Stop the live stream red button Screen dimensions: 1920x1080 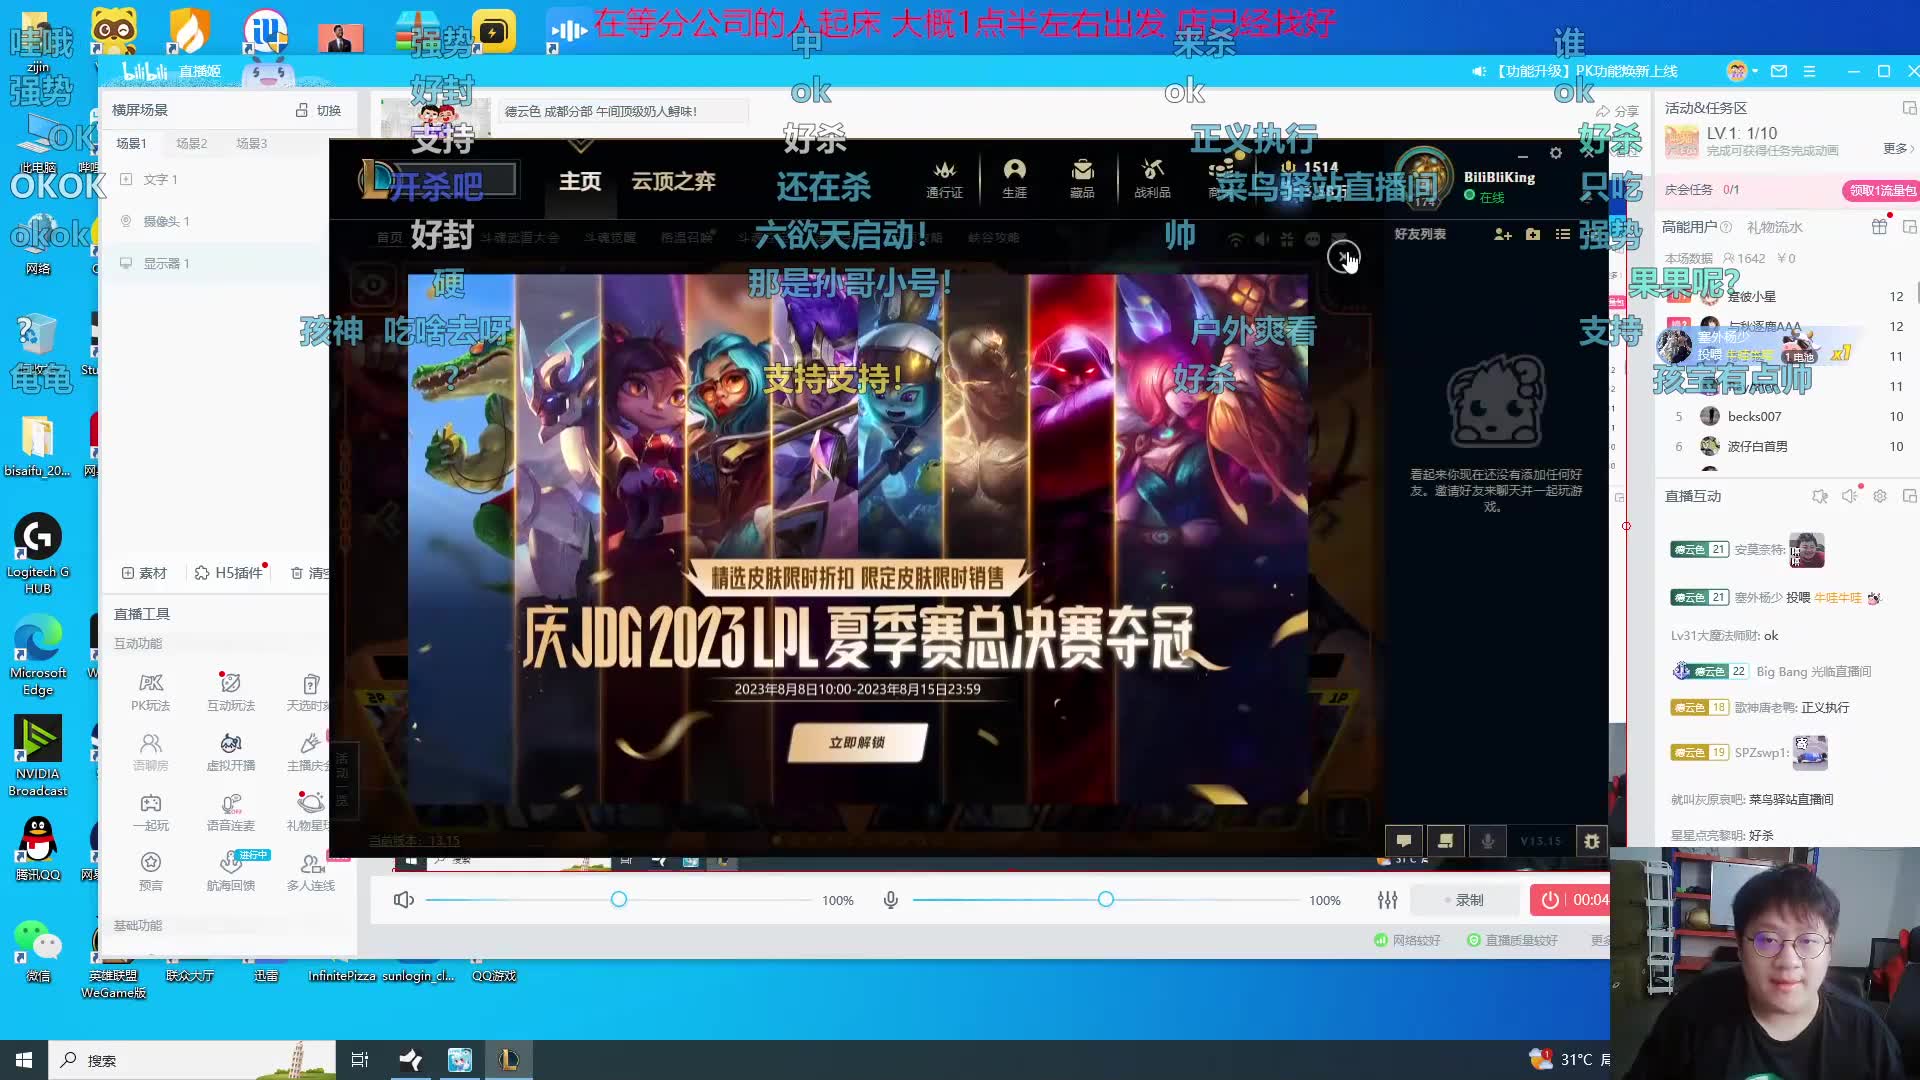[1570, 900]
